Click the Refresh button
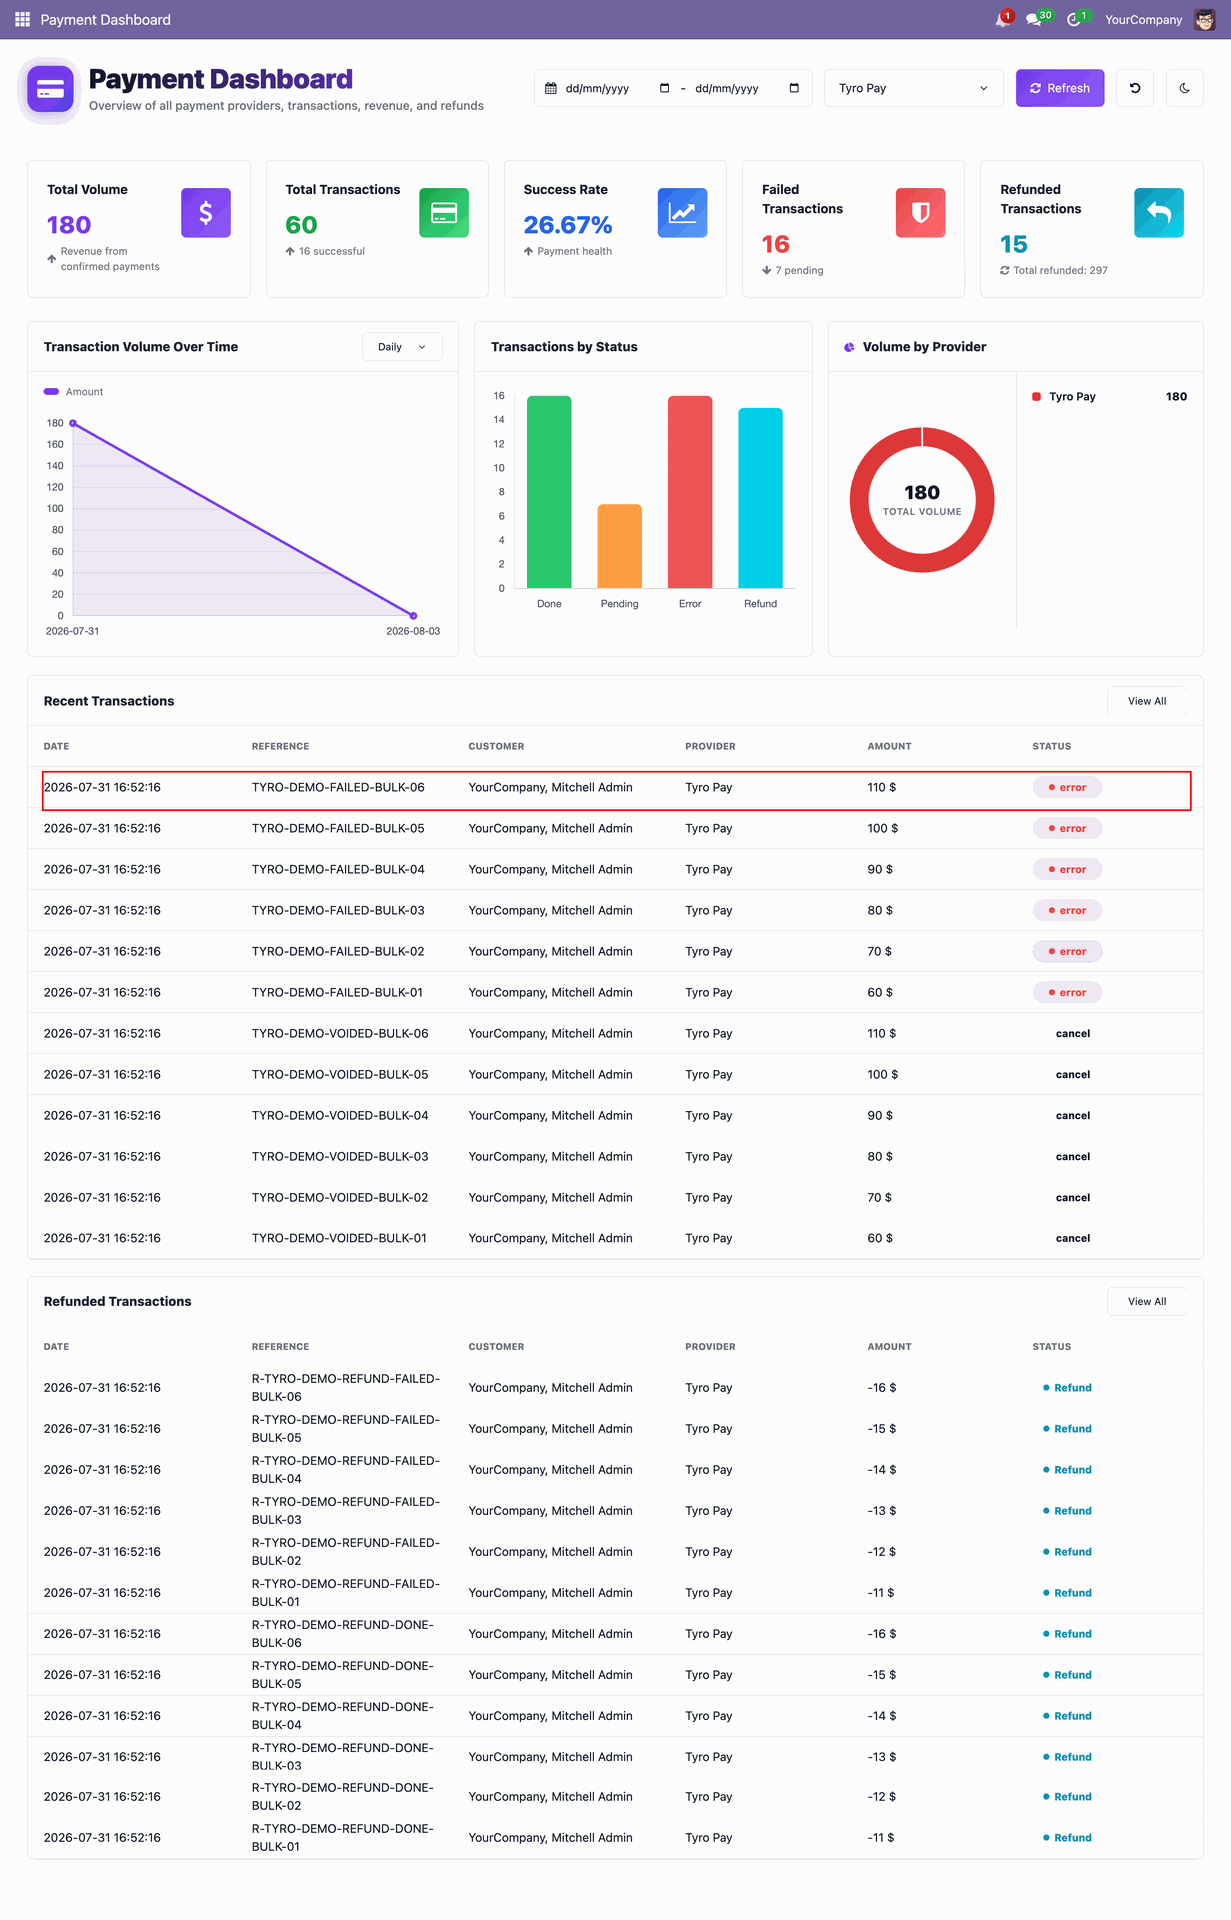The image size is (1231, 1920). click(1060, 88)
